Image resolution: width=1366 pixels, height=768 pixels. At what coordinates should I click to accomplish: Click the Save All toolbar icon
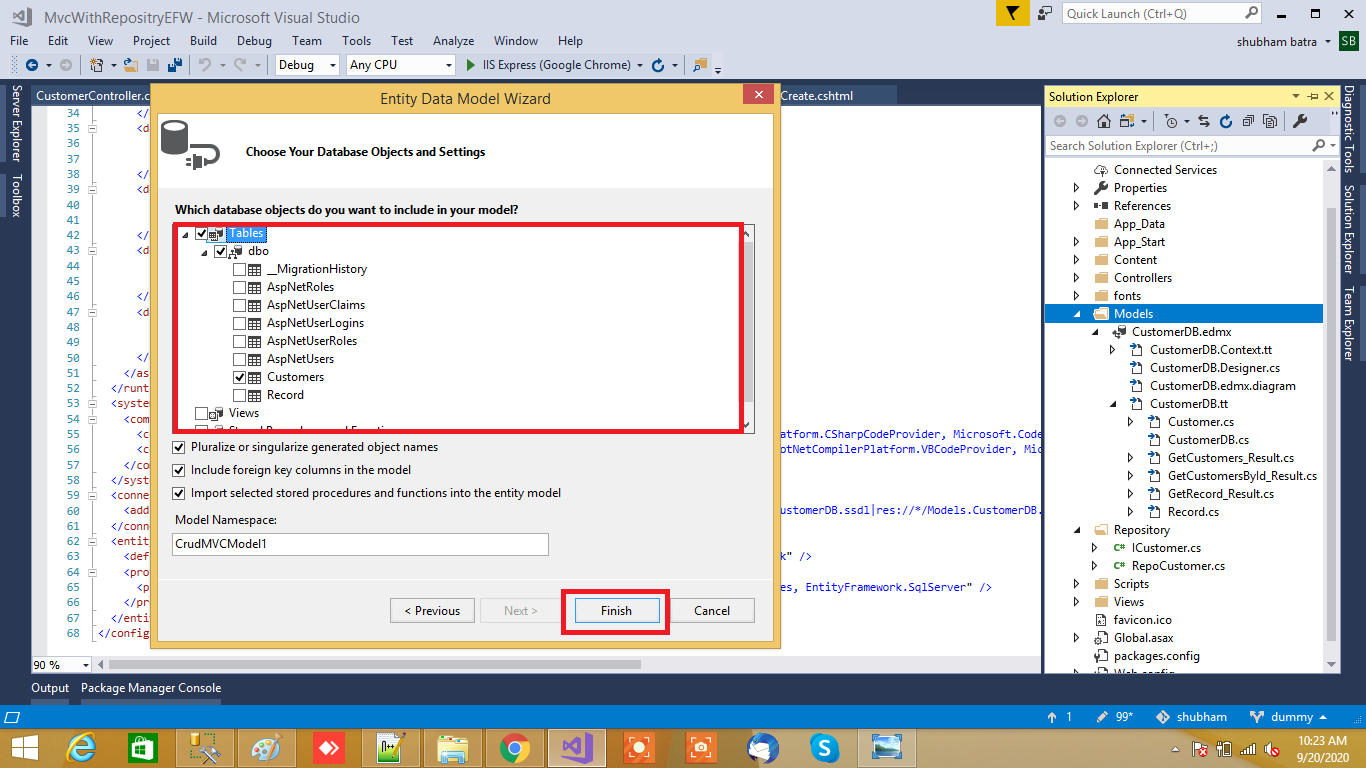coord(175,65)
